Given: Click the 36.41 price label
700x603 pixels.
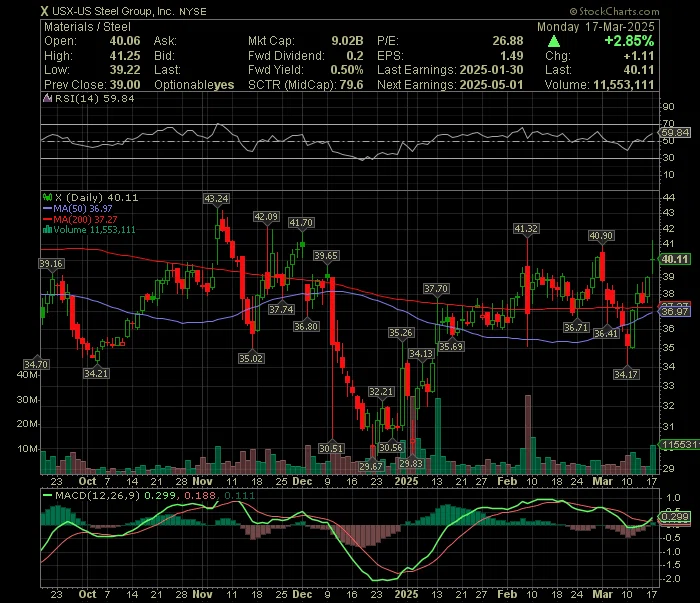Looking at the screenshot, I should pos(606,333).
